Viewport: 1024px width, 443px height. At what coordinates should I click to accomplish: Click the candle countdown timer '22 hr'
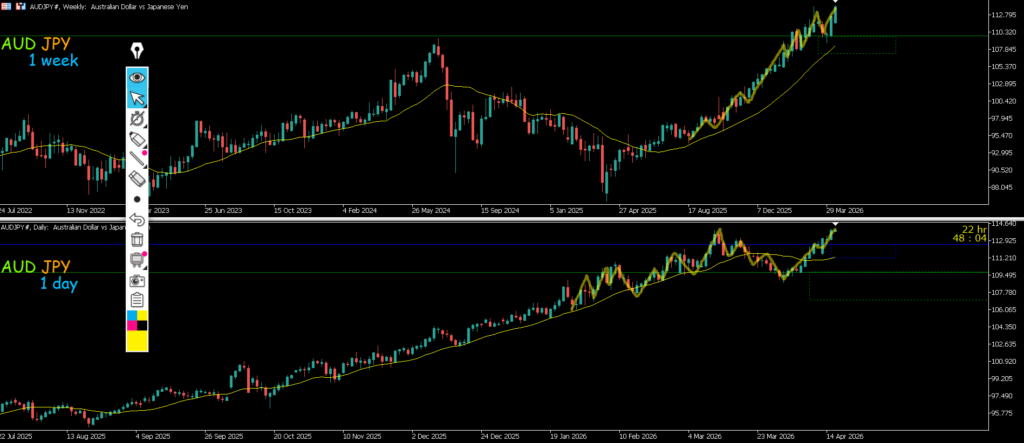[x=974, y=229]
